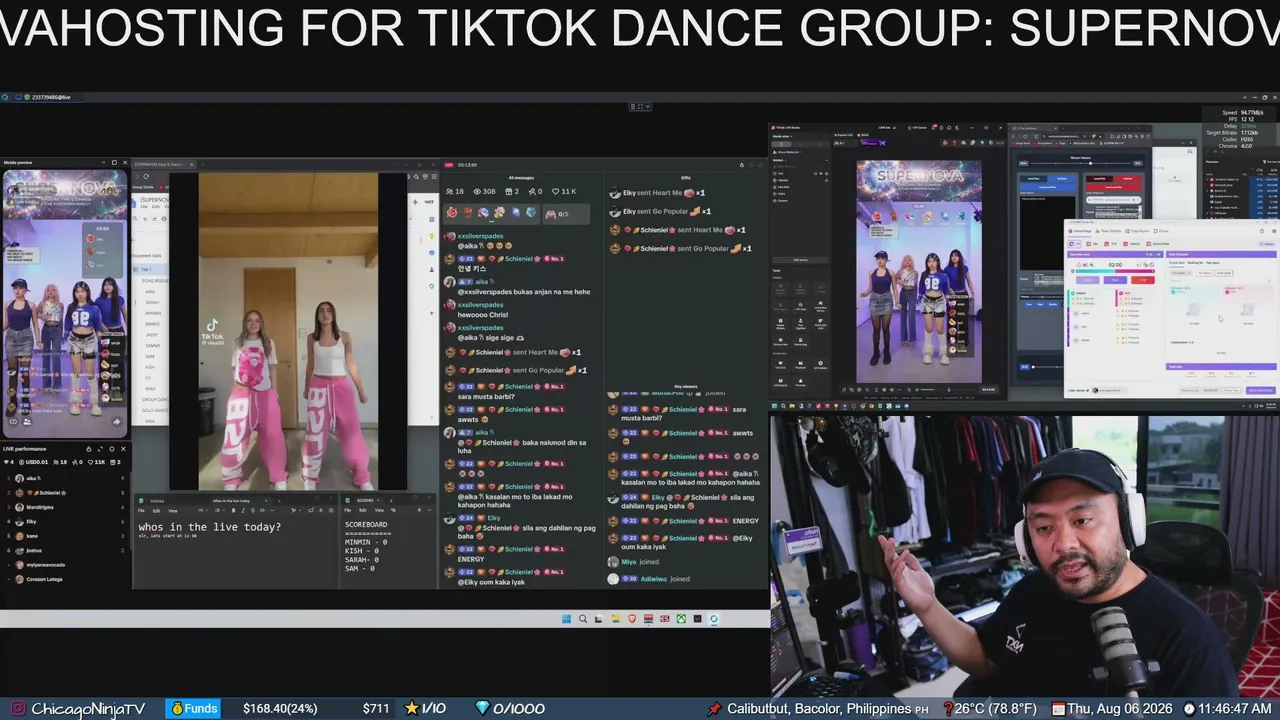This screenshot has width=1280, height=720.
Task: Click SUPERNOVA live preview in LIVE Studio
Action: 919,271
